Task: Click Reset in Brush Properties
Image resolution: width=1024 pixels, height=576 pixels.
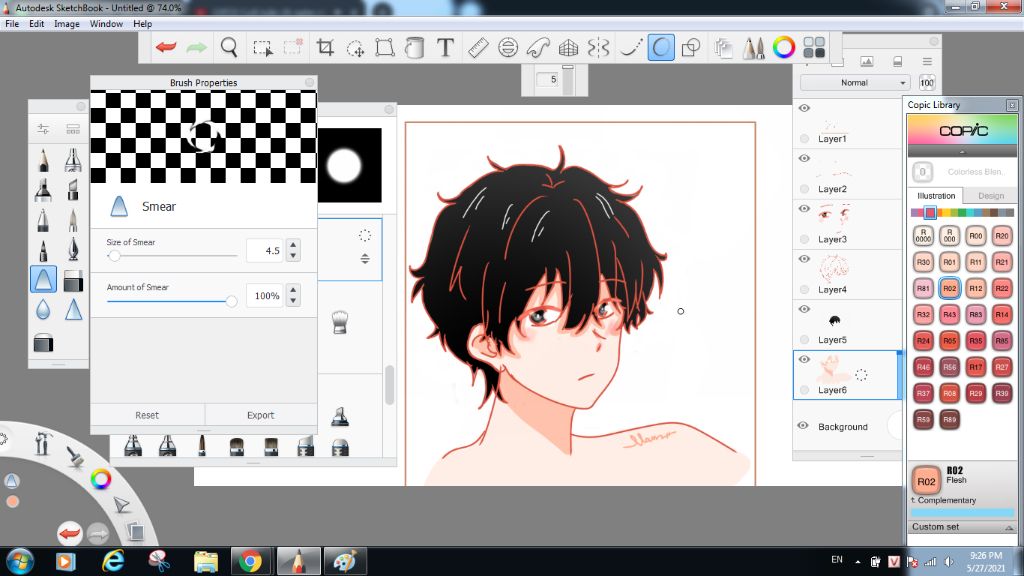Action: click(x=147, y=415)
